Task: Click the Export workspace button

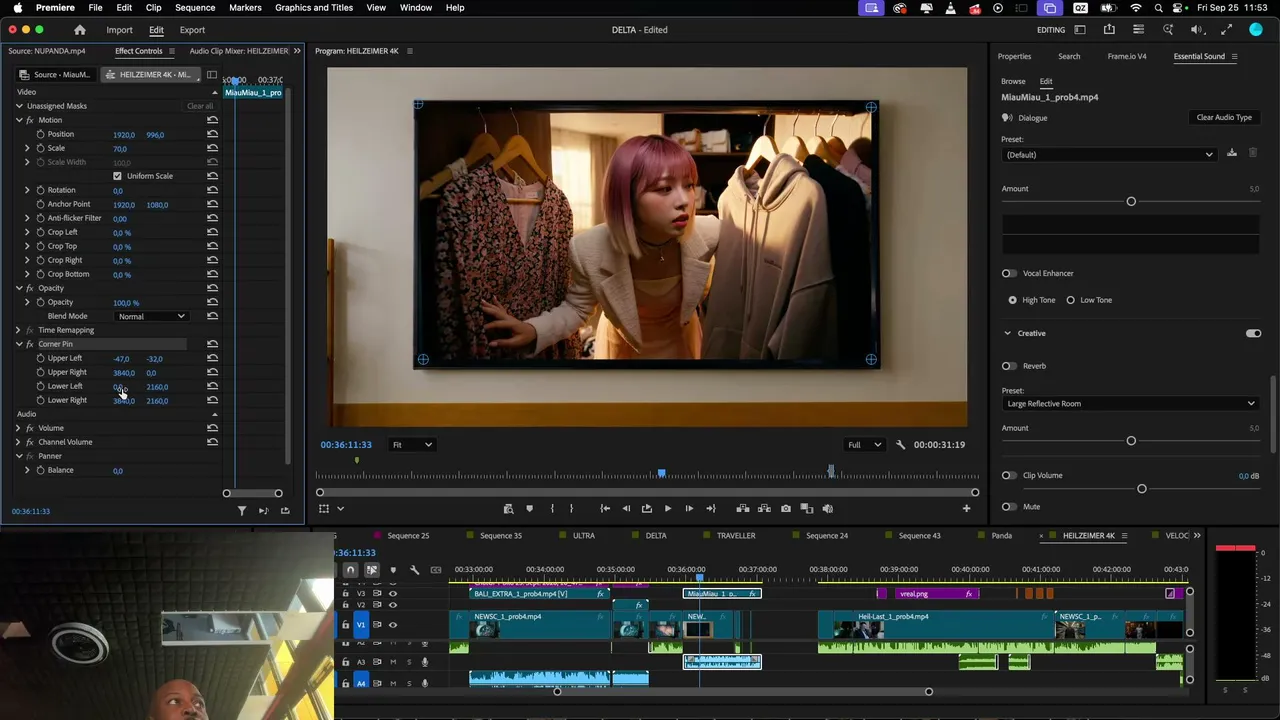Action: click(192, 30)
